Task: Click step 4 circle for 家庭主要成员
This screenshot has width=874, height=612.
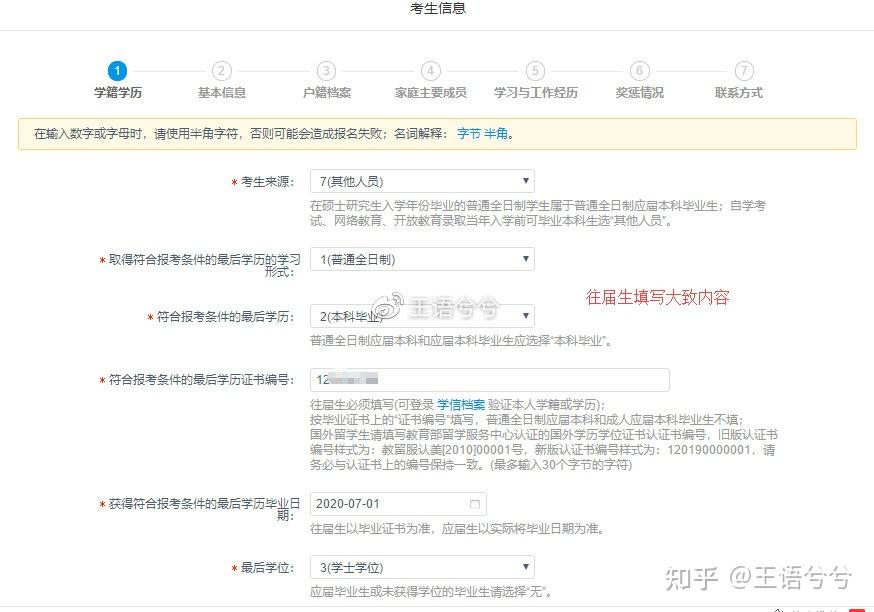Action: point(430,71)
